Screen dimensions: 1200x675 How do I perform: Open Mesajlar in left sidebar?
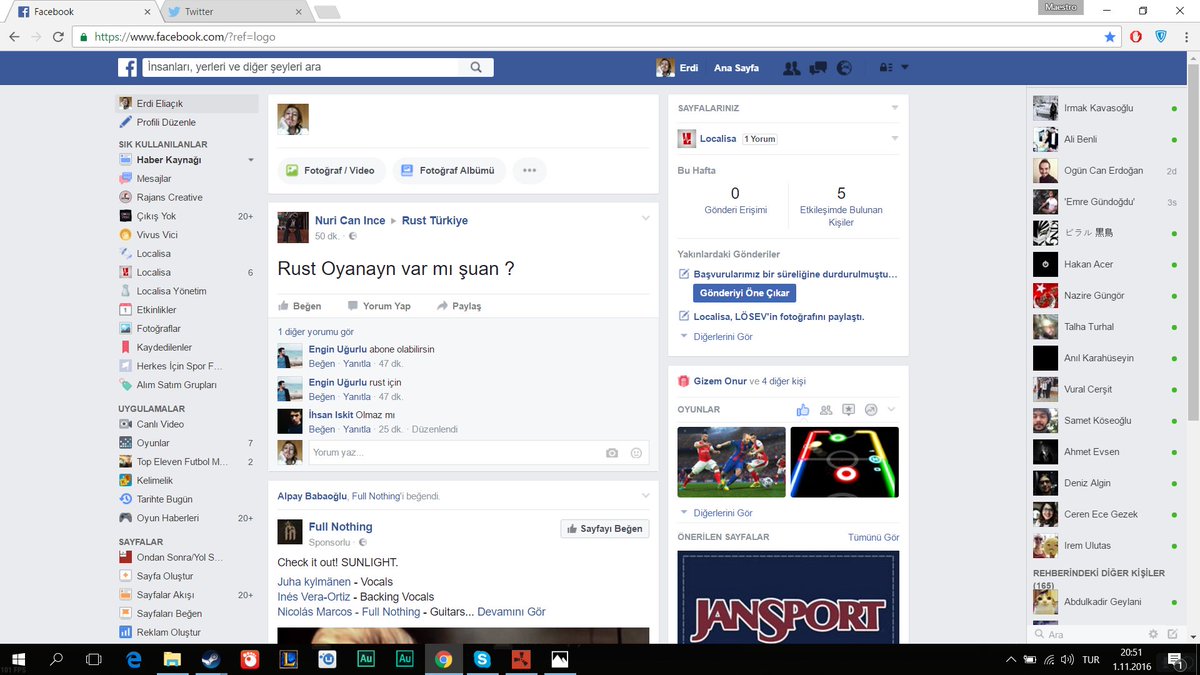[x=154, y=179]
